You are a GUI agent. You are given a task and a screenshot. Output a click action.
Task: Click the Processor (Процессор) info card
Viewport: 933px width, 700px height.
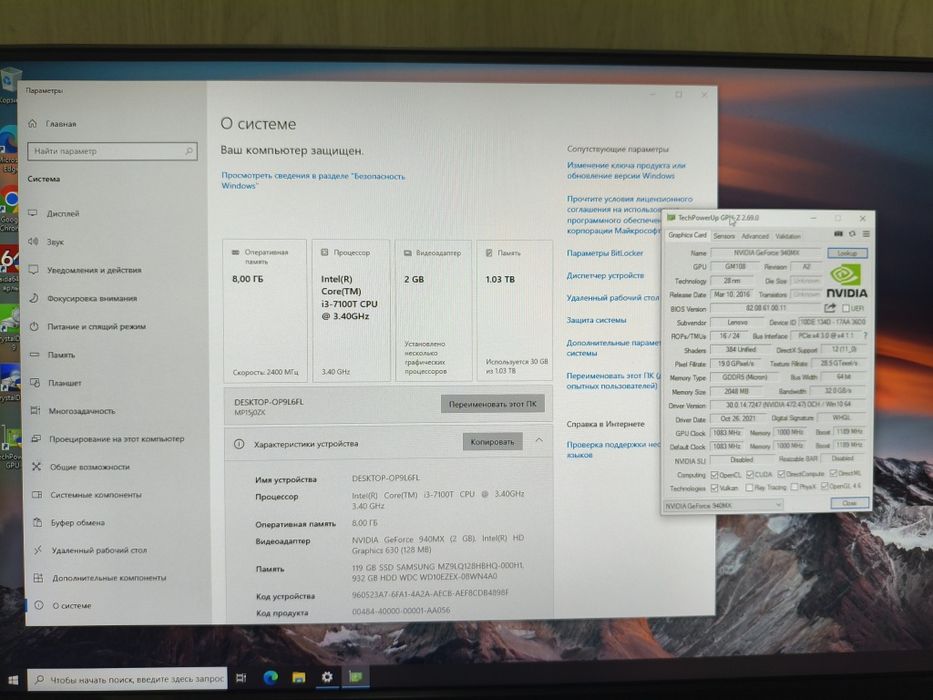click(x=351, y=310)
